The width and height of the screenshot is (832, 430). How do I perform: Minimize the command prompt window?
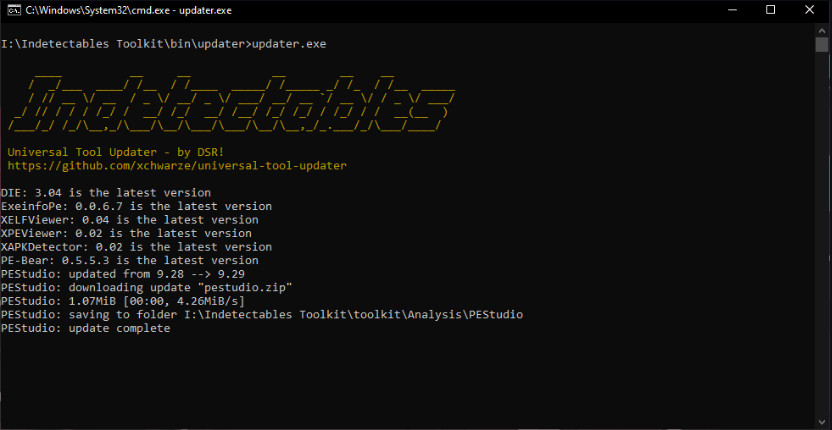733,10
